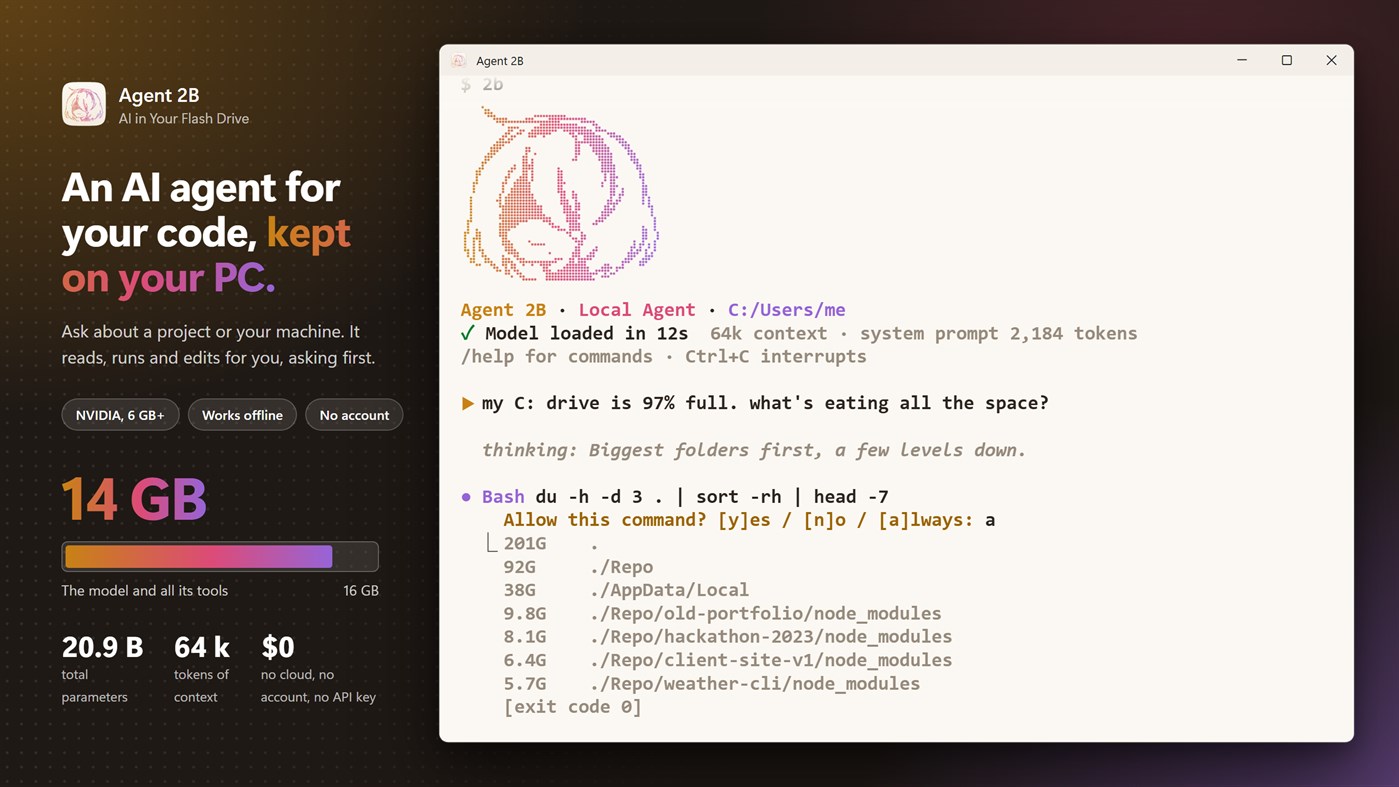Click the "Local Agent" label in terminal
The width and height of the screenshot is (1399, 787).
tap(637, 310)
